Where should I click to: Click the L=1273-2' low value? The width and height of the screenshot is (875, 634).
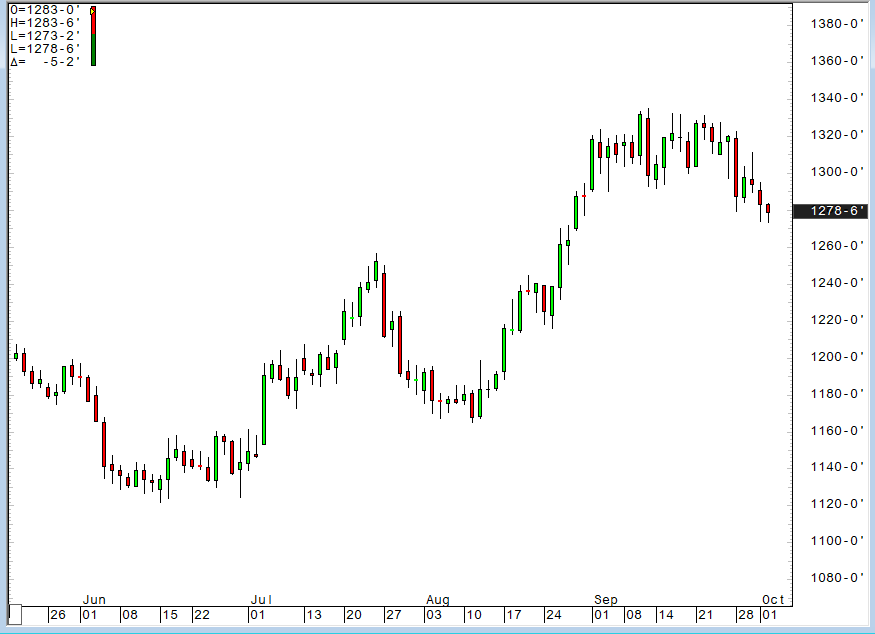pos(45,36)
